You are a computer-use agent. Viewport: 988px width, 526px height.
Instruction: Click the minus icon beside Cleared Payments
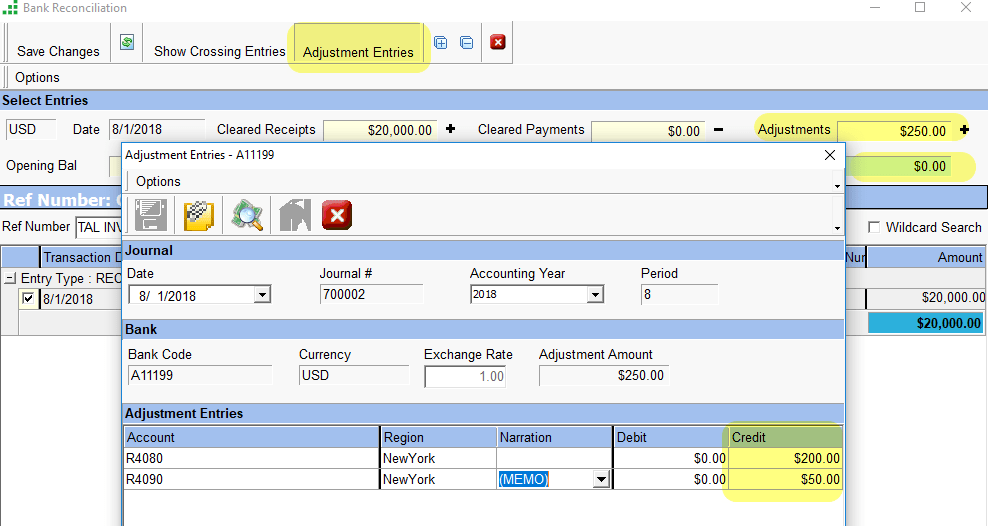(717, 129)
